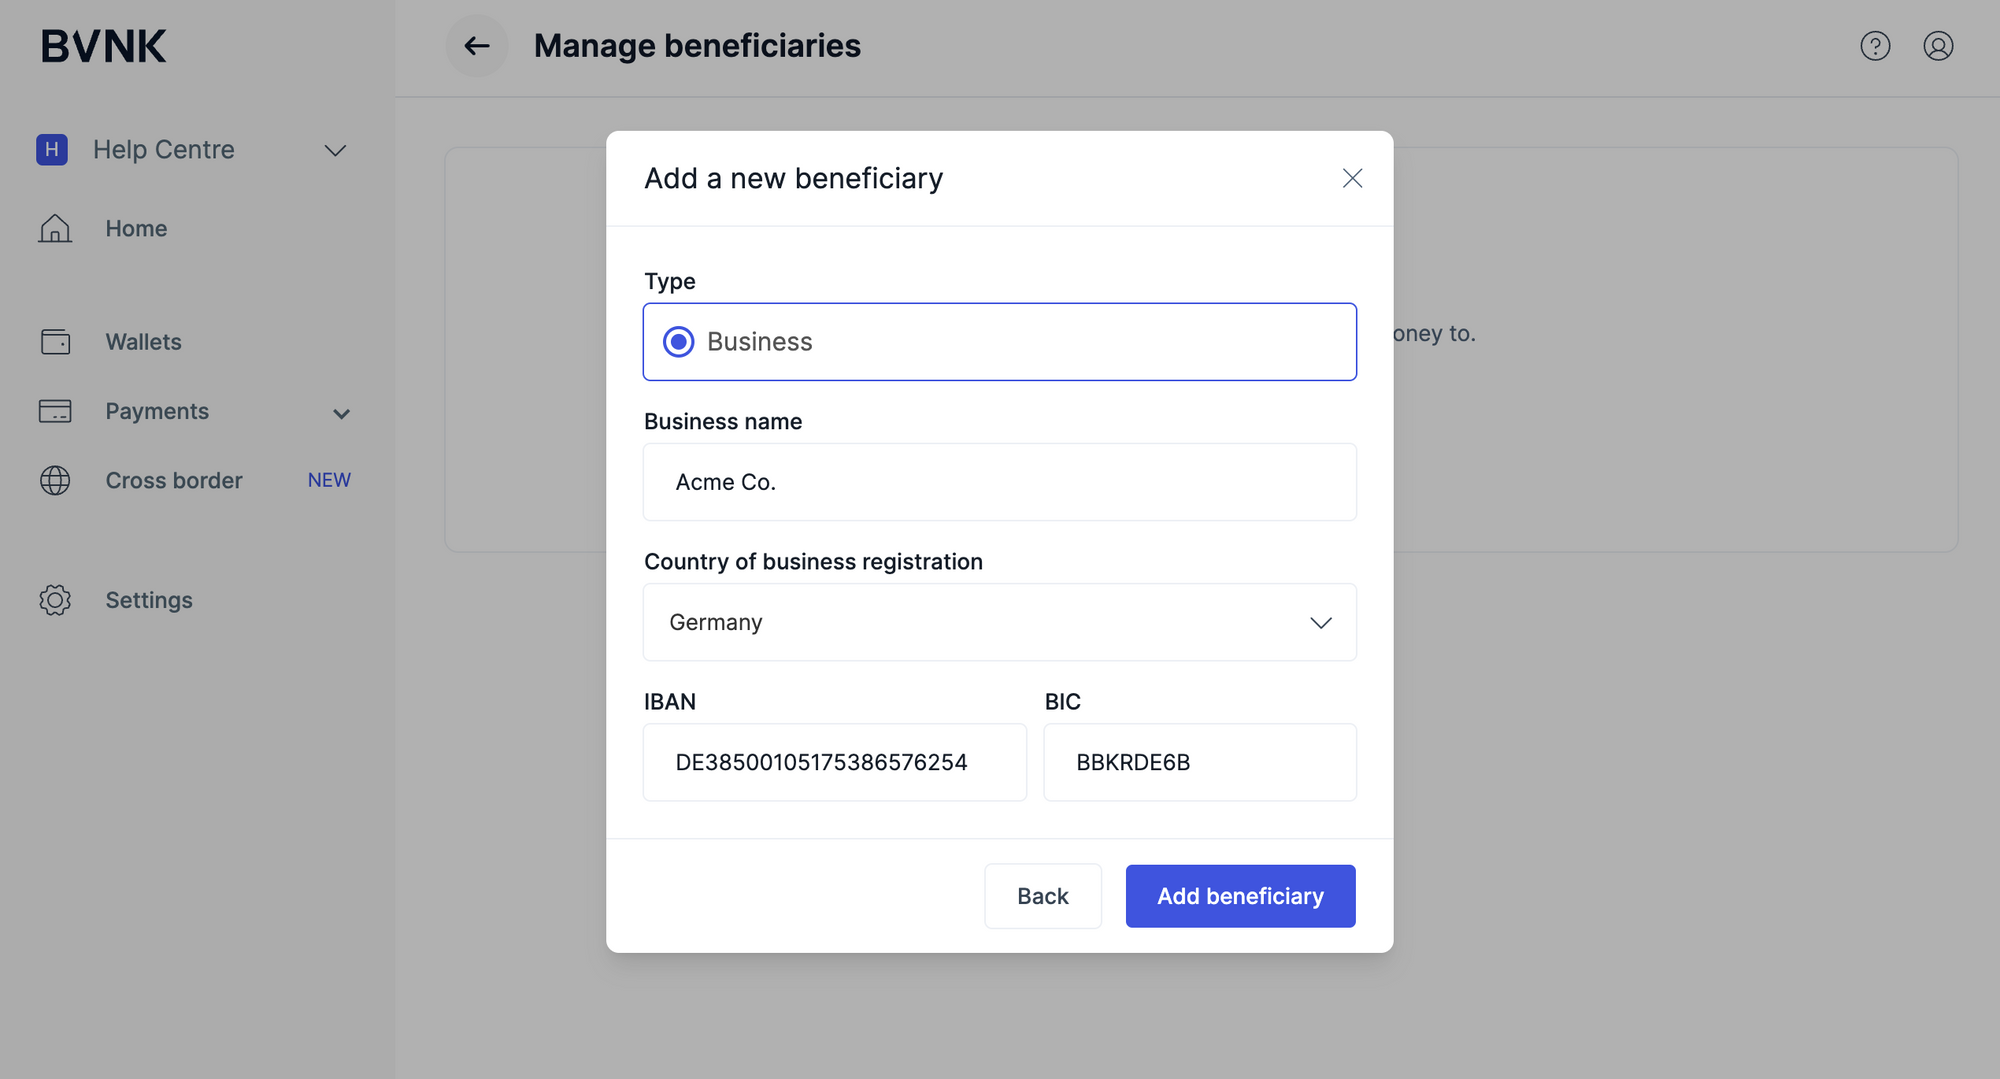This screenshot has height=1079, width=2000.
Task: Select the Business radio button
Action: [x=679, y=342]
